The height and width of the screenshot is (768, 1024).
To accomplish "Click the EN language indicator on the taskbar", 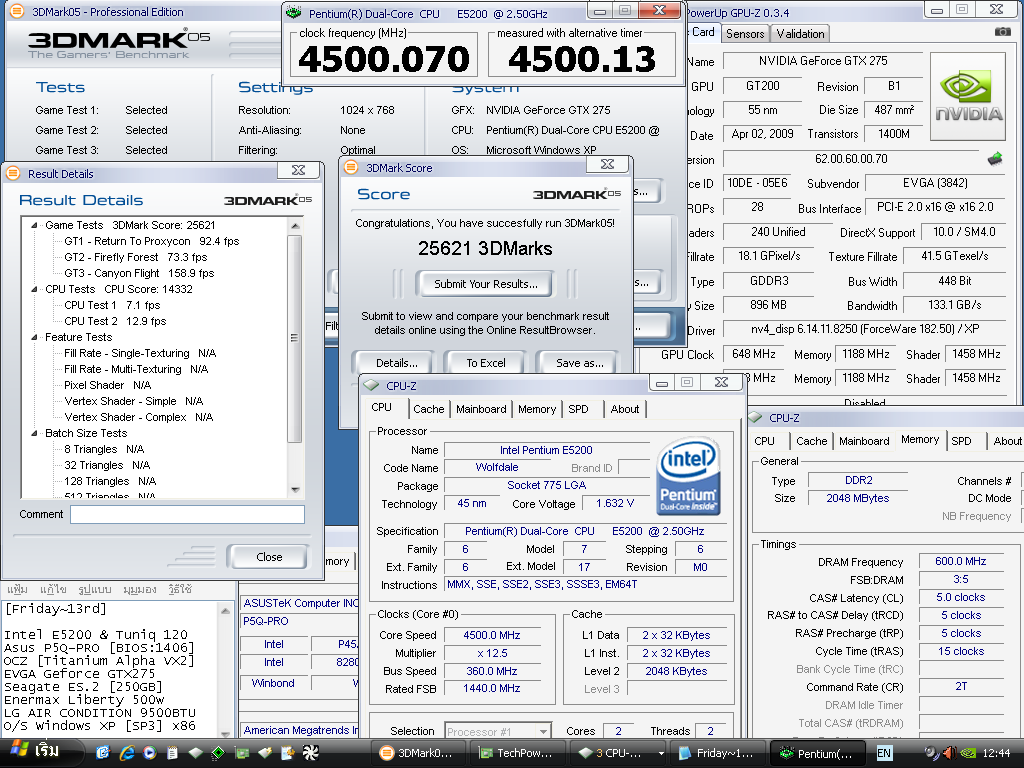I will pos(885,752).
